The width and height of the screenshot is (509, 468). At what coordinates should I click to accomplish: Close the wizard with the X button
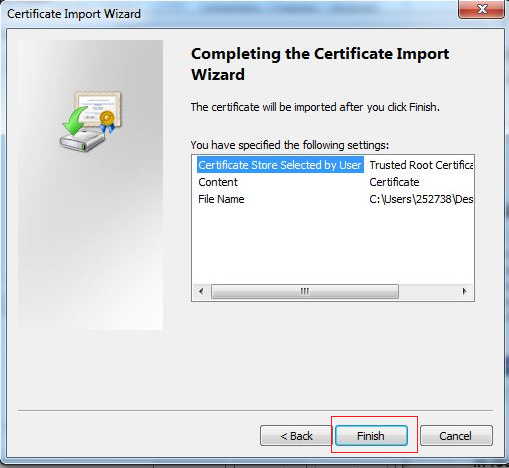[x=481, y=9]
